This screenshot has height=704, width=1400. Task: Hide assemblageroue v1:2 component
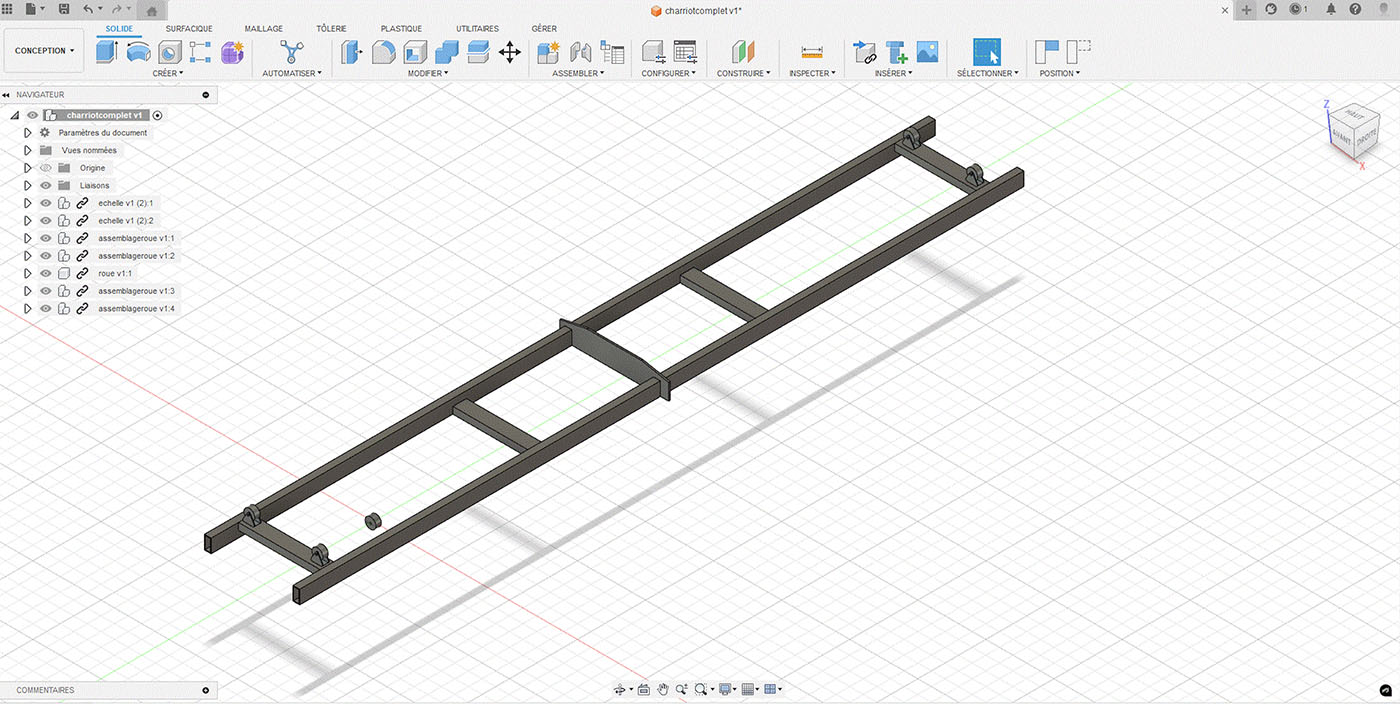46,256
